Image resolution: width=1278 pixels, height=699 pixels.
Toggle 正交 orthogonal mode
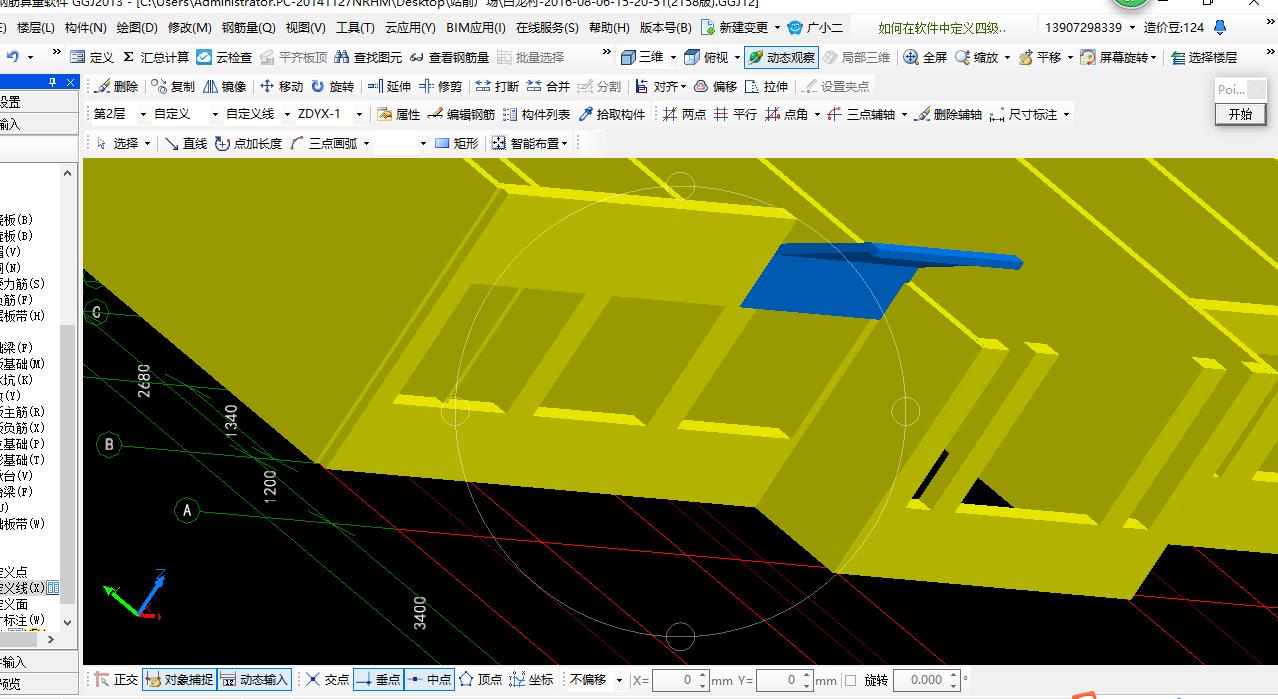[x=116, y=679]
